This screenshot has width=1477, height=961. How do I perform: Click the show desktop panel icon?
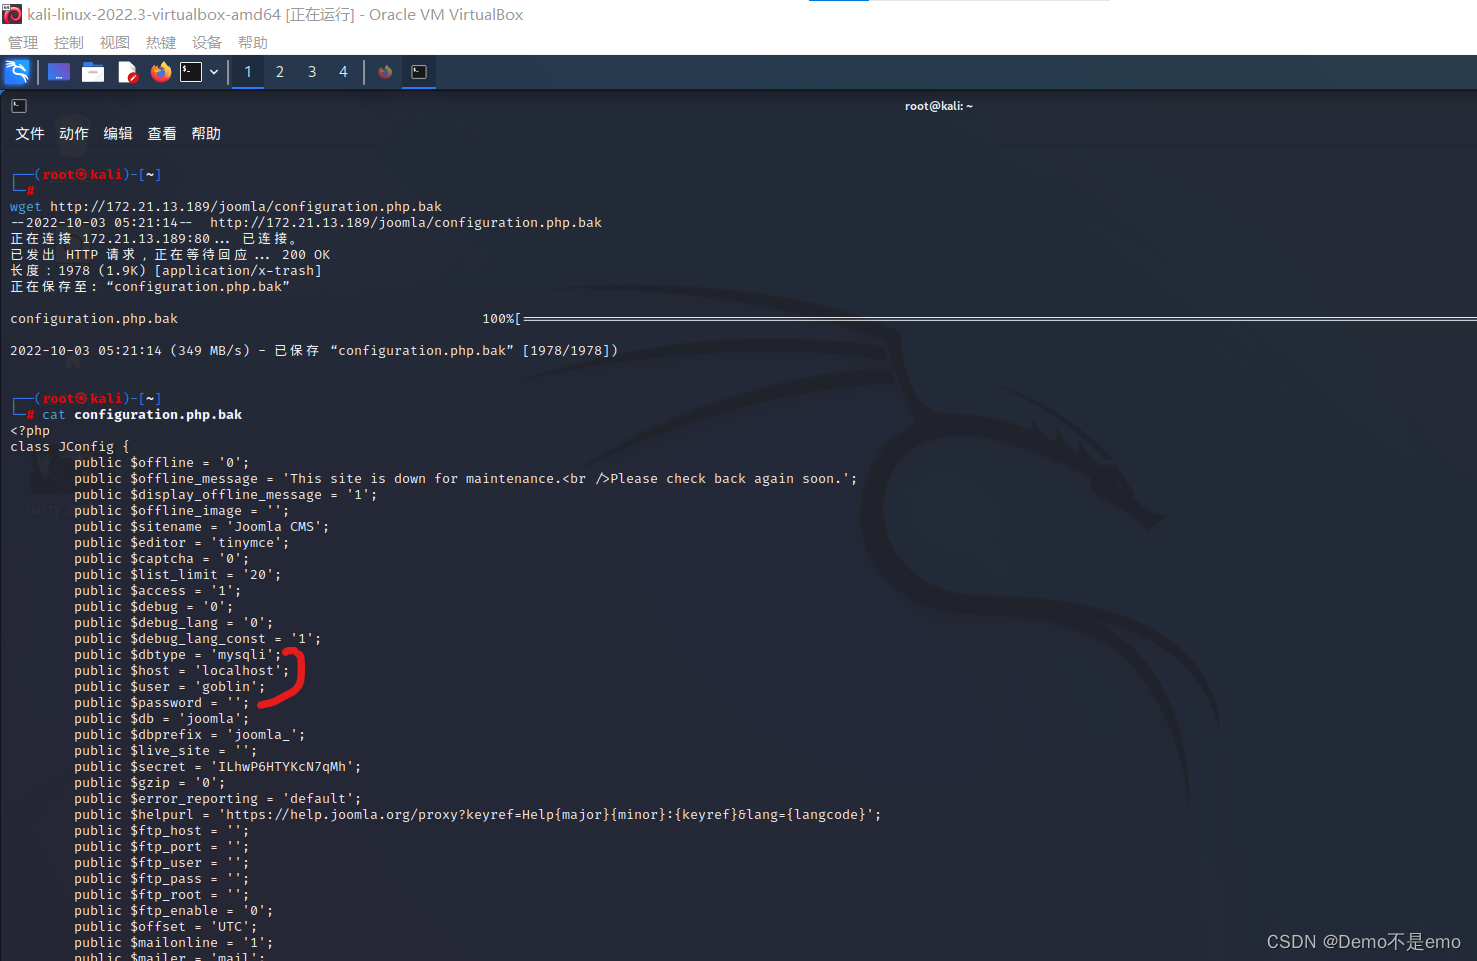click(59, 72)
